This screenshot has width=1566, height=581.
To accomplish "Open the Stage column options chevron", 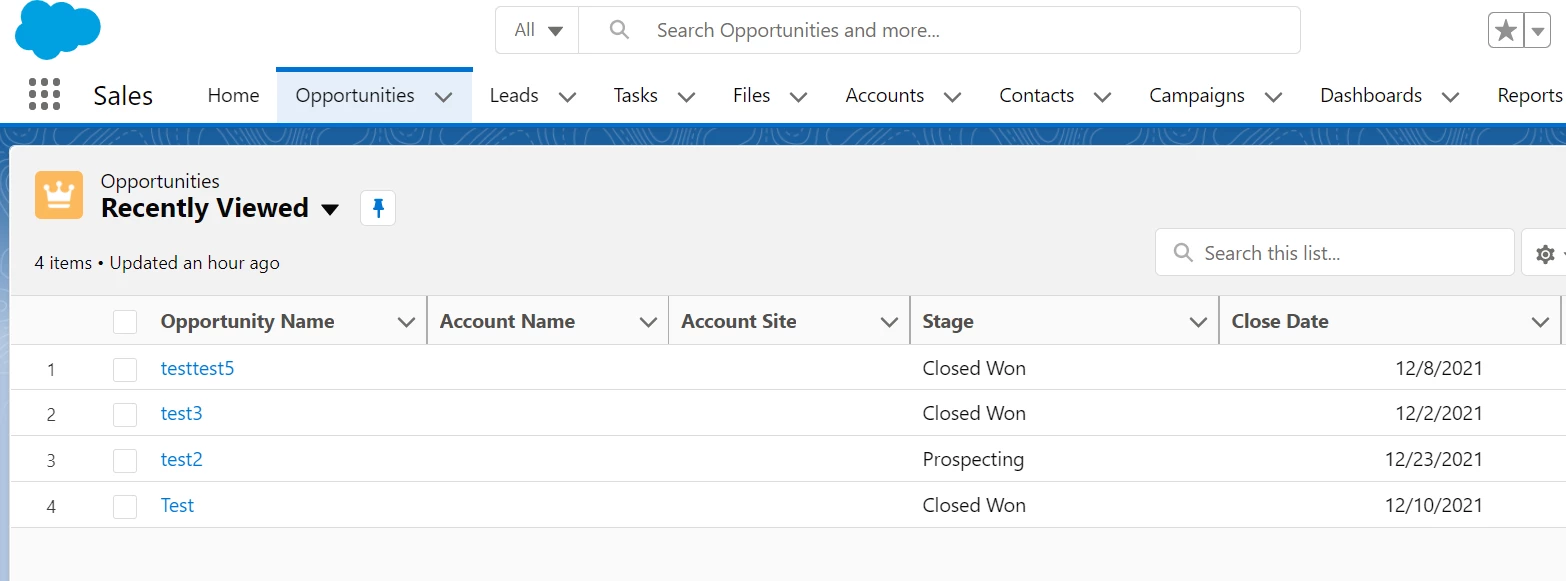I will point(1198,322).
